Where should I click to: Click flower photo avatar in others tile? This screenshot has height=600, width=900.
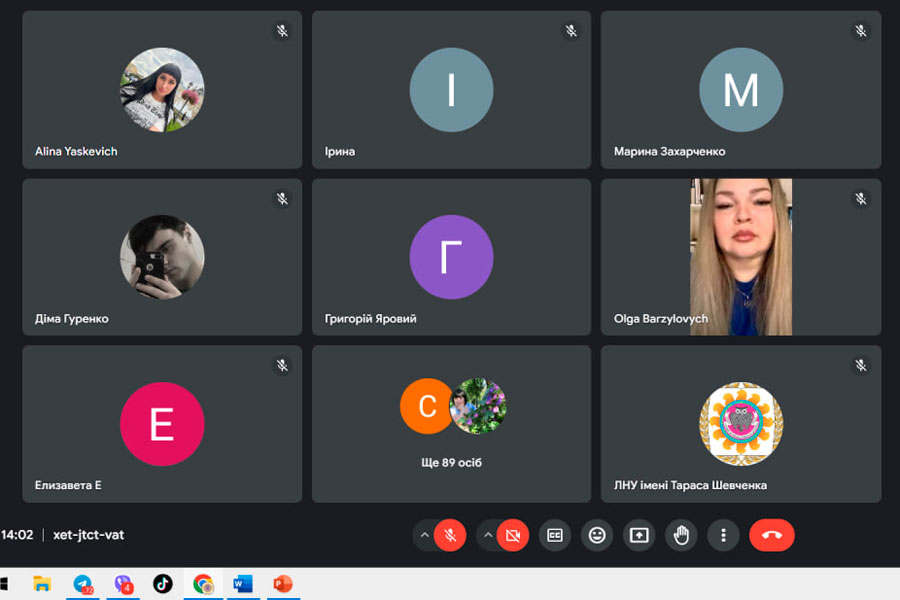point(478,406)
